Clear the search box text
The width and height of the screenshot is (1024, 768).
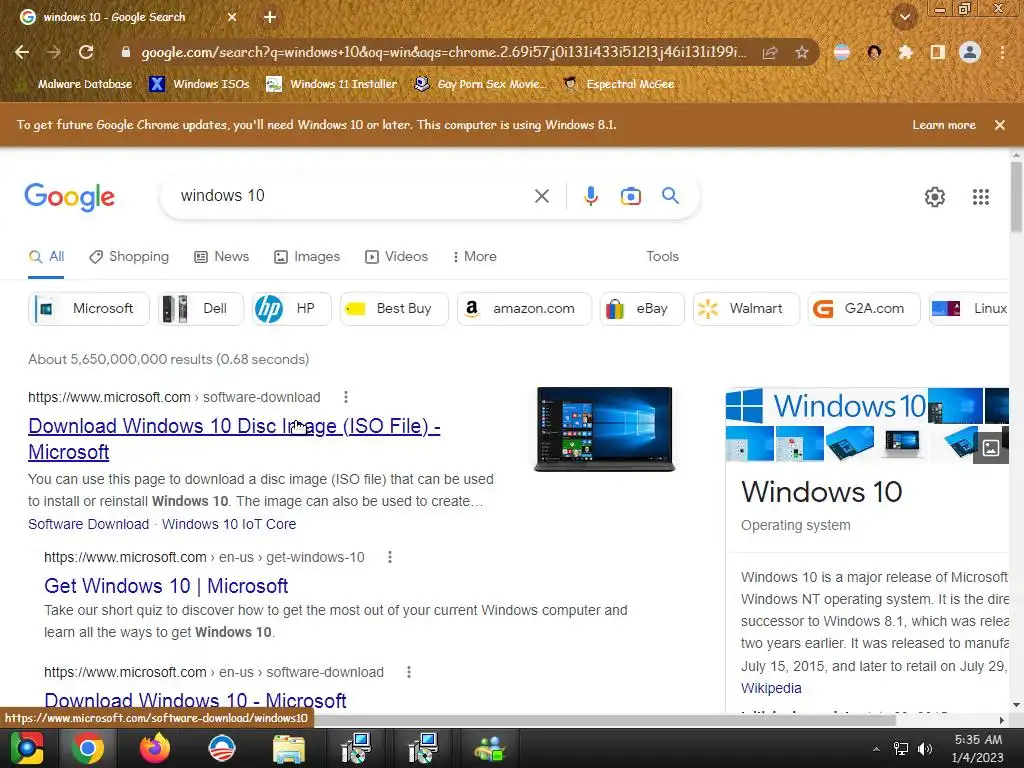pos(541,196)
